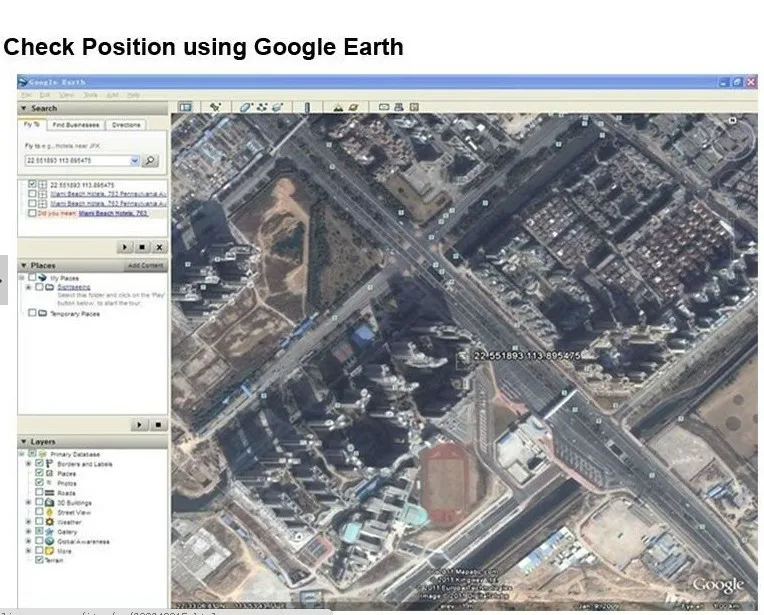764x615 pixels.
Task: Click the 3D Buildings layer icon
Action: click(49, 502)
